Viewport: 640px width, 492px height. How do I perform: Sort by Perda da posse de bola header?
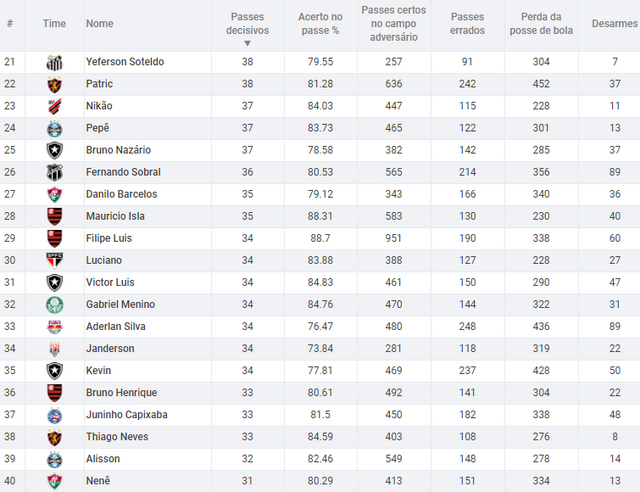pyautogui.click(x=541, y=24)
